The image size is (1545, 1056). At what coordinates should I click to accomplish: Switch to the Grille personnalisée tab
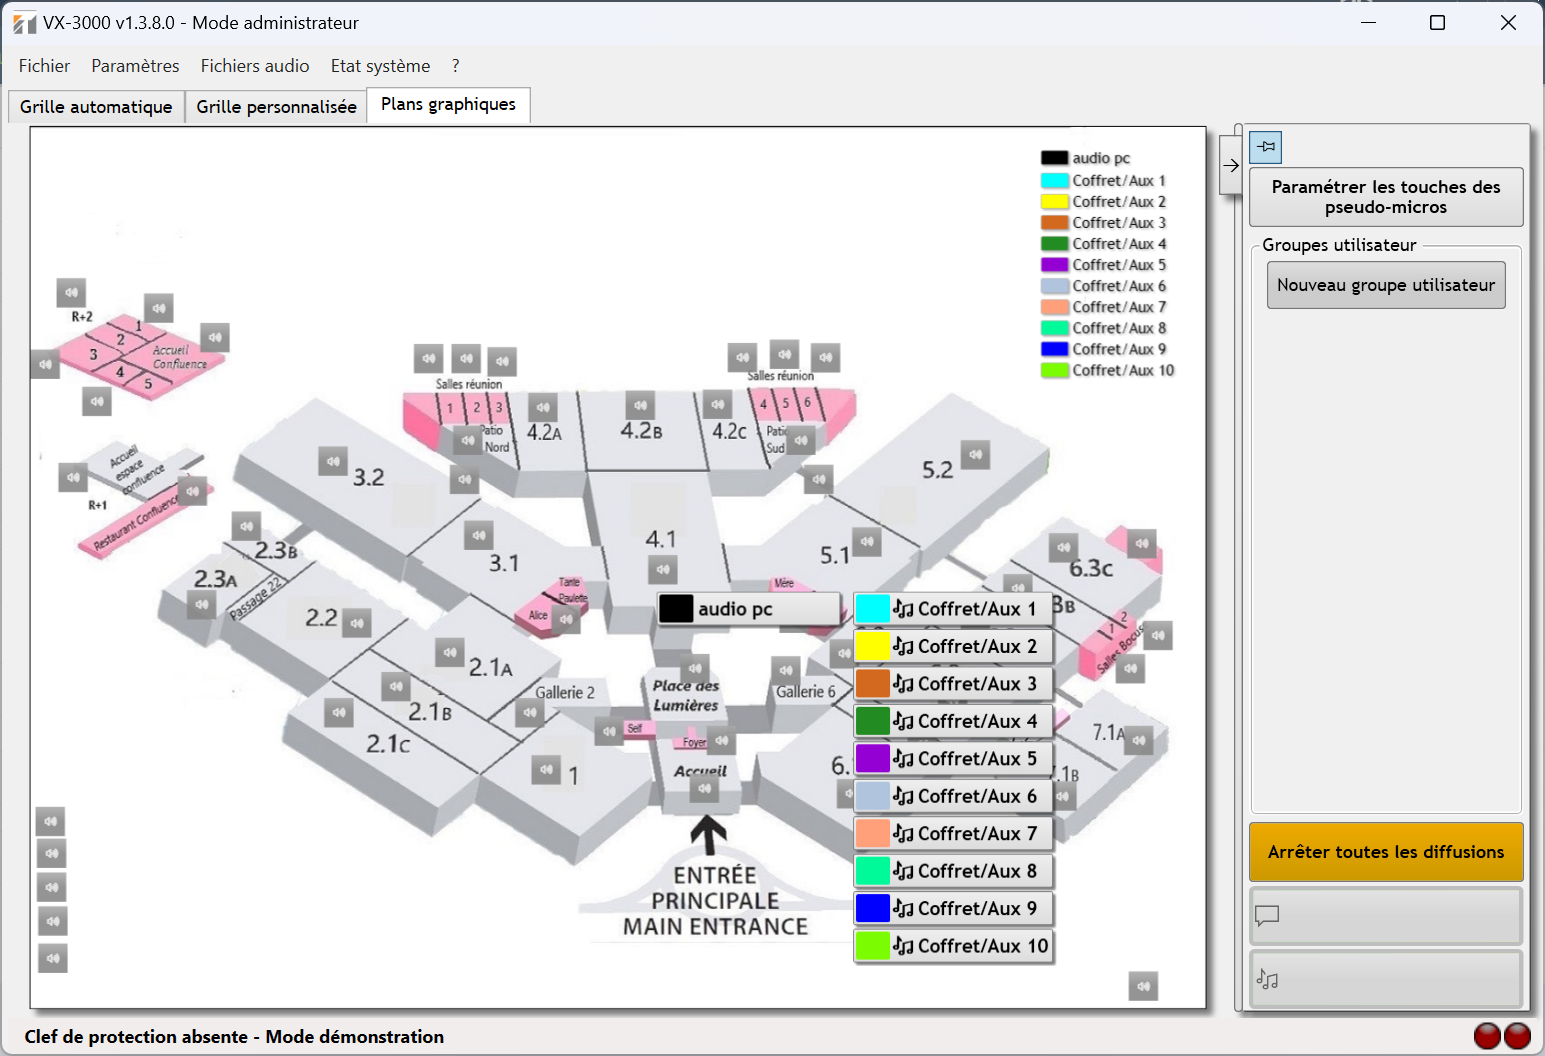276,107
